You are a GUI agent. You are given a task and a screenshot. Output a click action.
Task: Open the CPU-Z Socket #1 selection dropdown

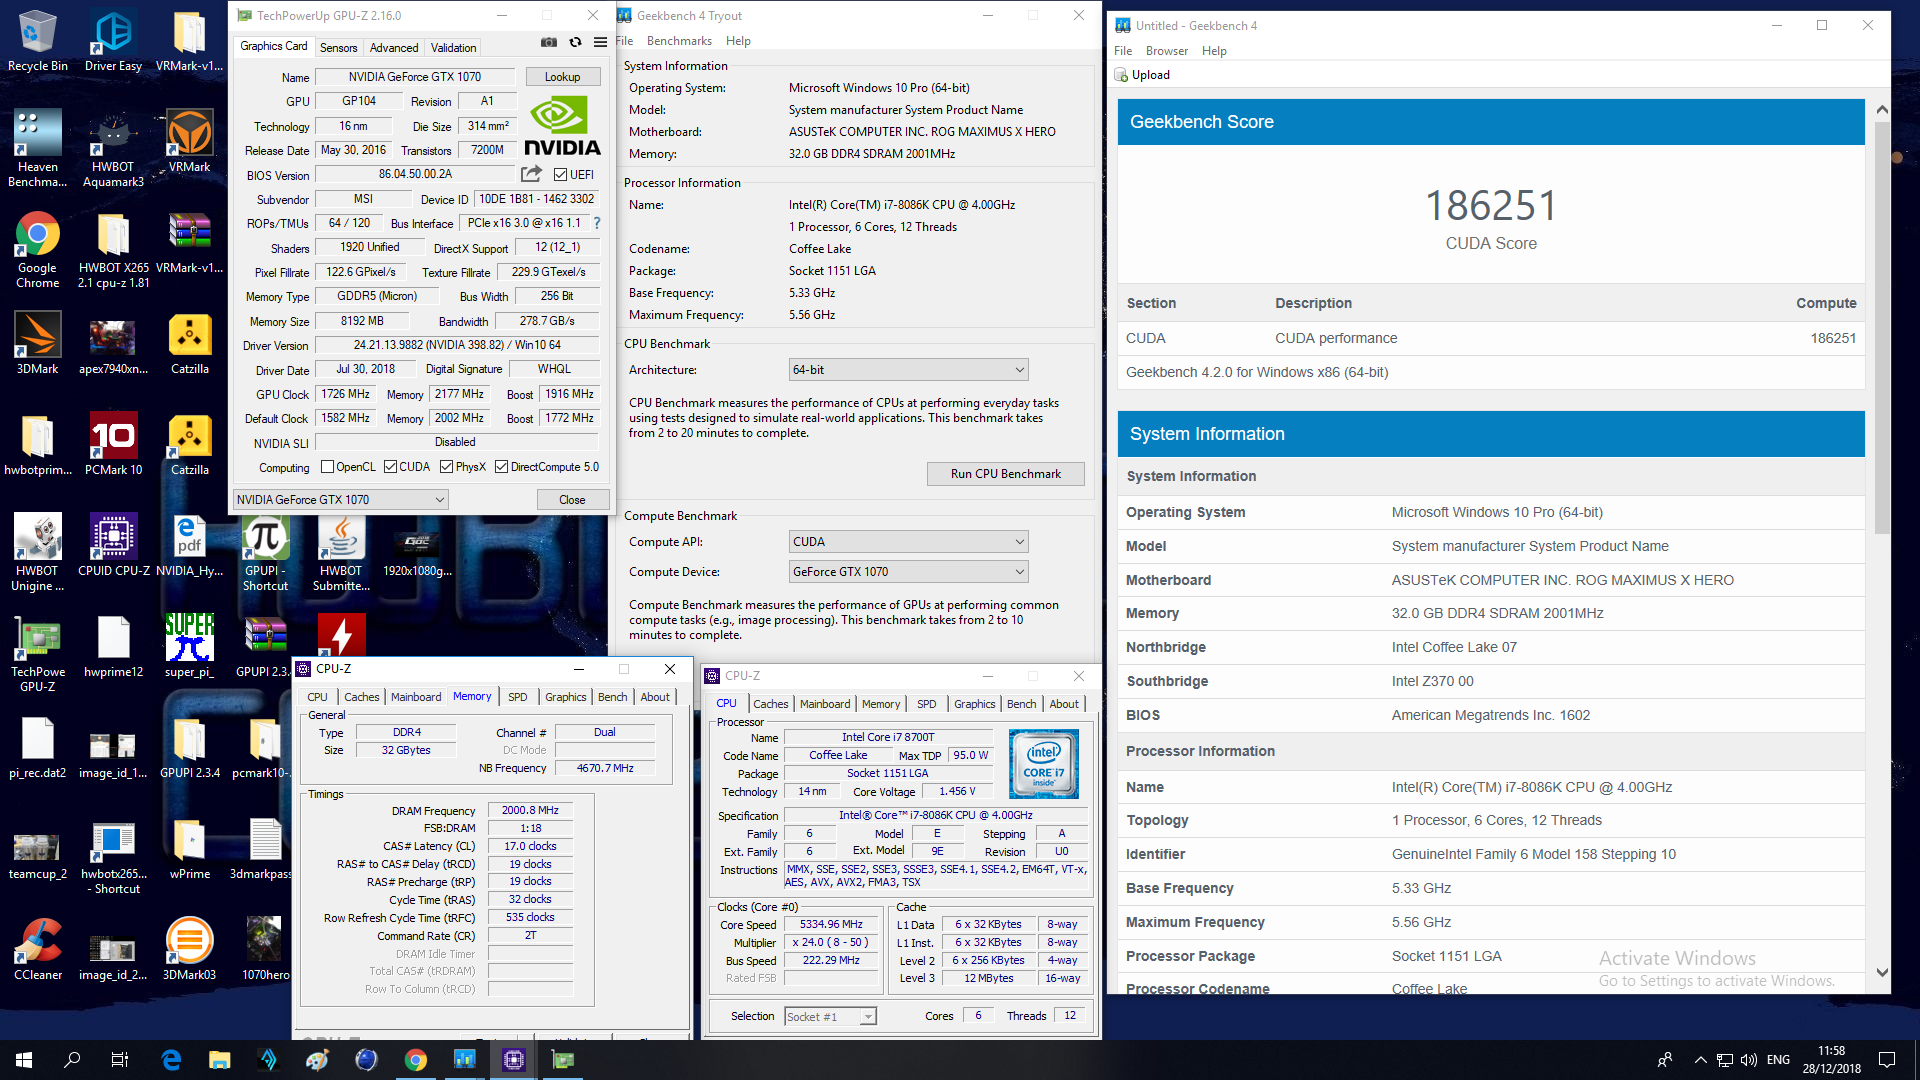point(830,1016)
